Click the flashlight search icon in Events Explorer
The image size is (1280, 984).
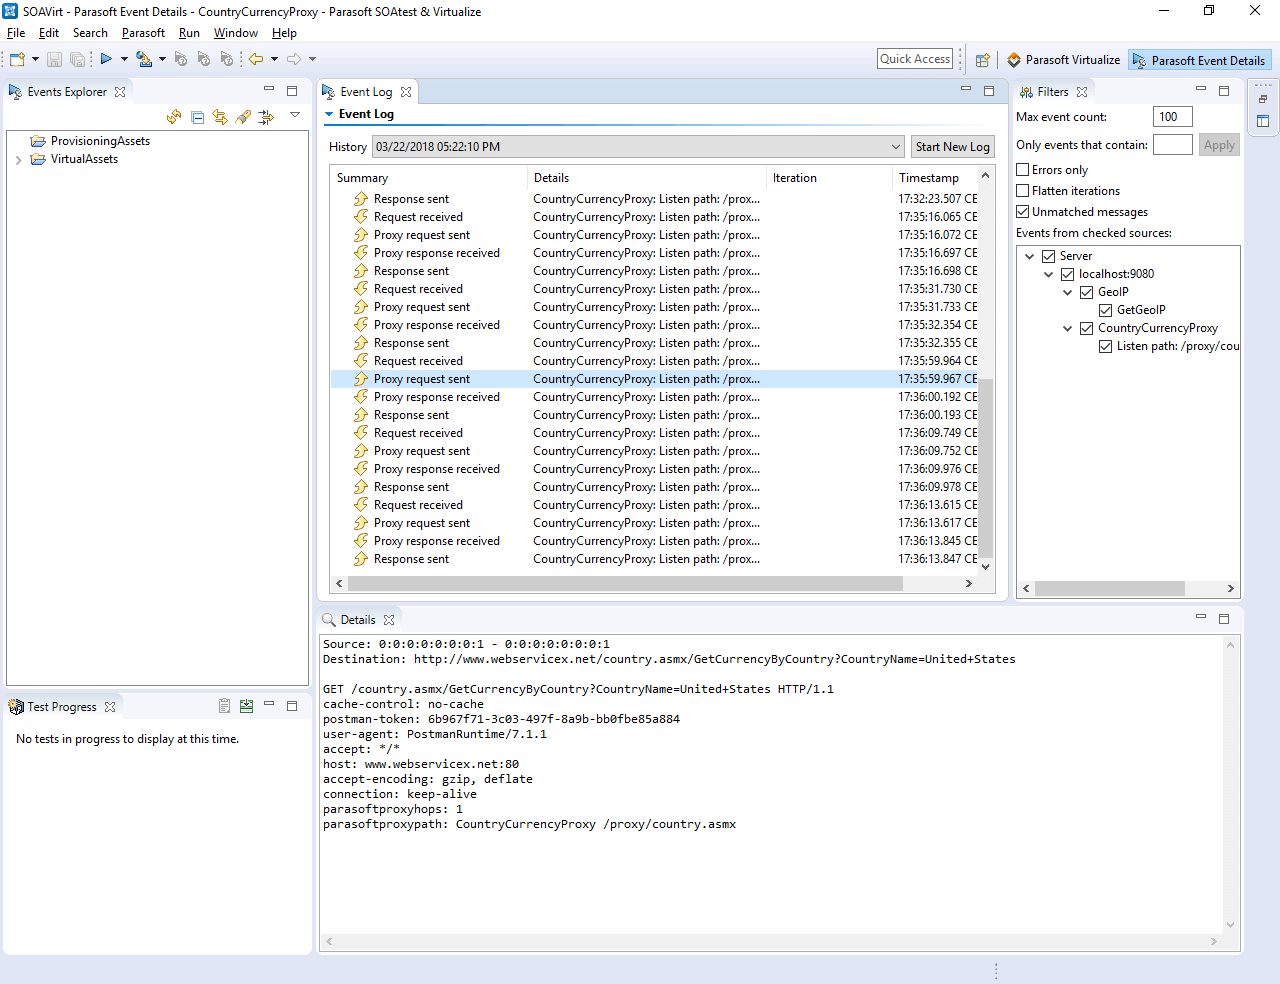(x=243, y=117)
